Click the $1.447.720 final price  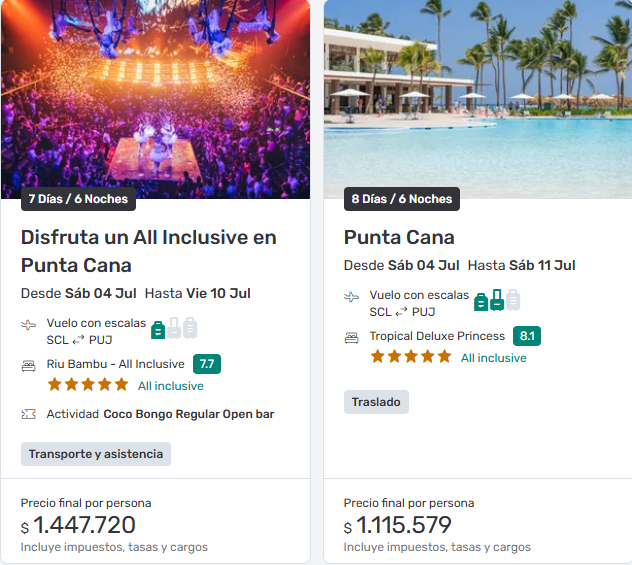click(84, 526)
